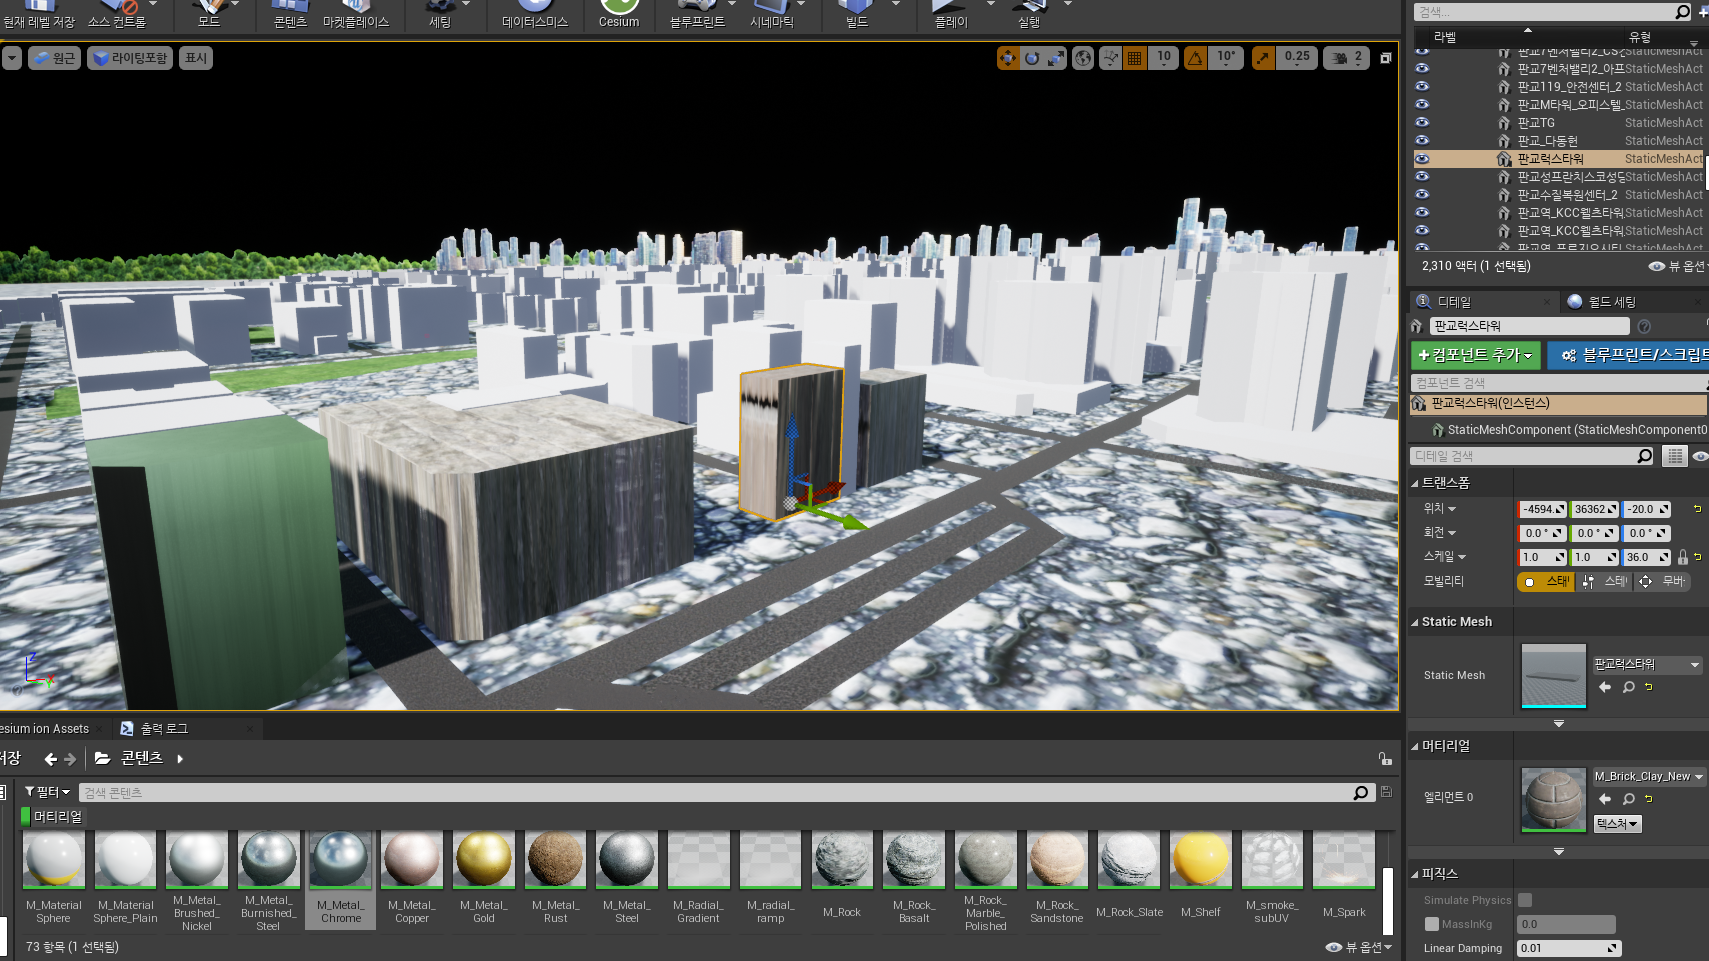Image resolution: width=1709 pixels, height=961 pixels.
Task: Click 플레이 toolbar button
Action: [x=950, y=15]
